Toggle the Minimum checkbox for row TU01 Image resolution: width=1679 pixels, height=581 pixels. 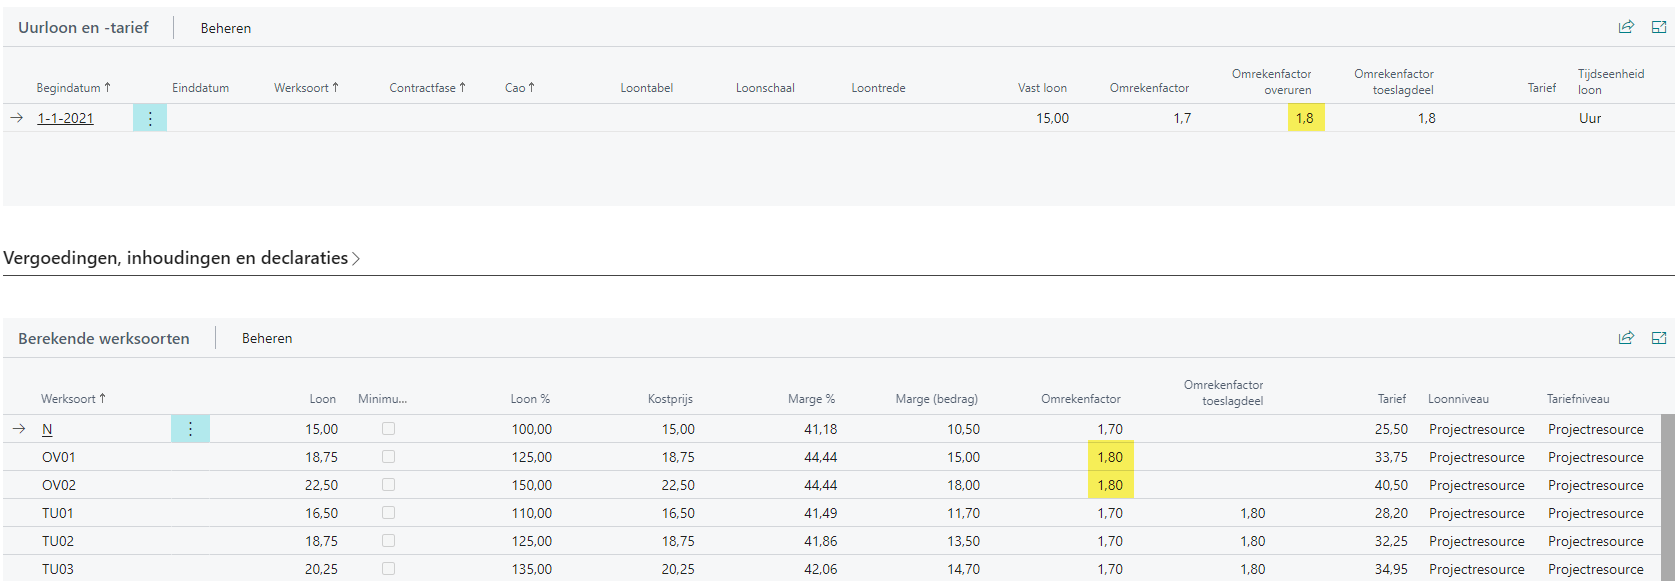pos(388,513)
